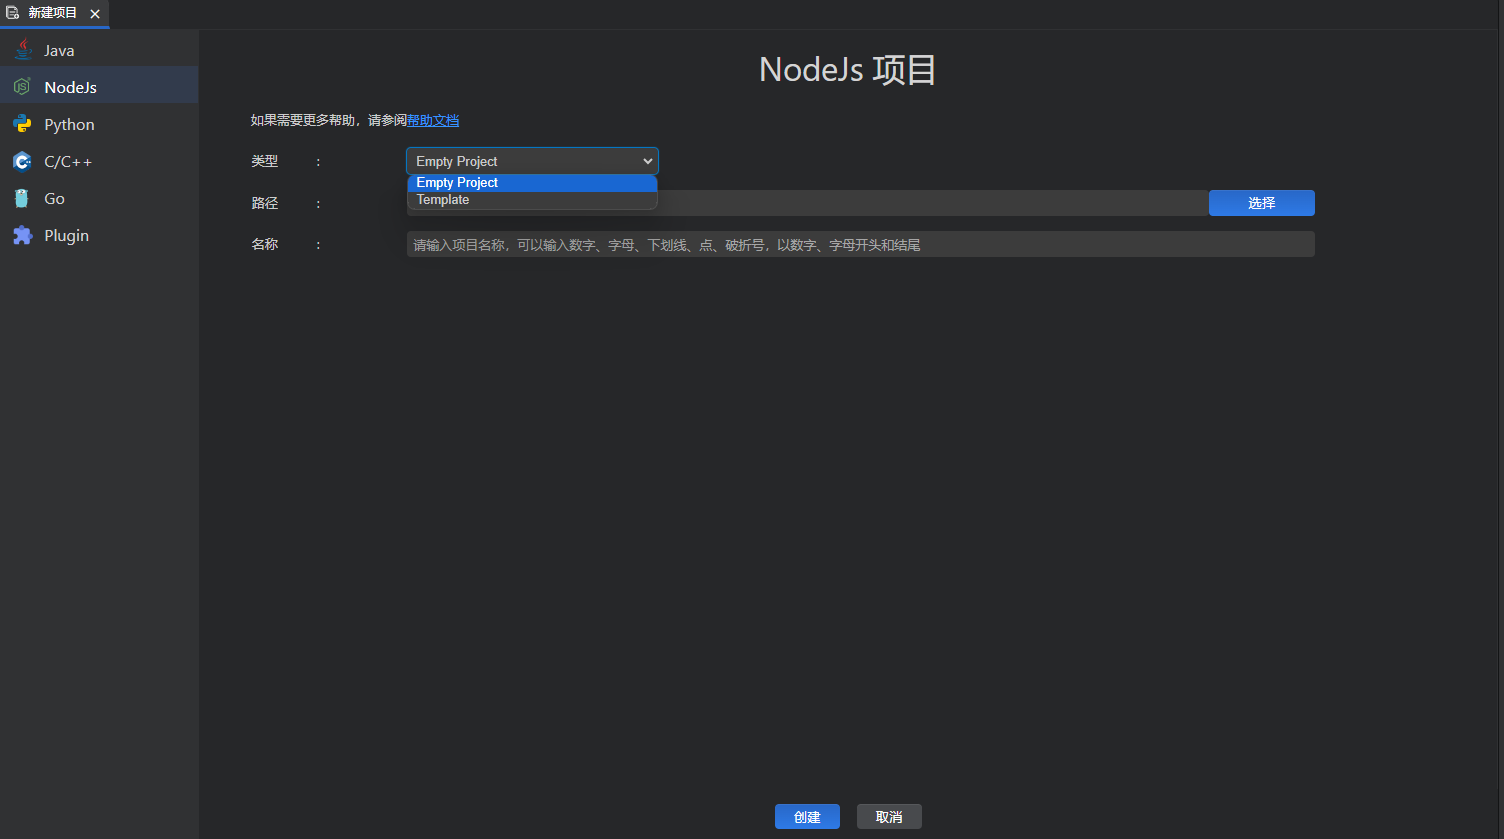Select Java project type in sidebar
This screenshot has height=839, width=1504.
(99, 50)
